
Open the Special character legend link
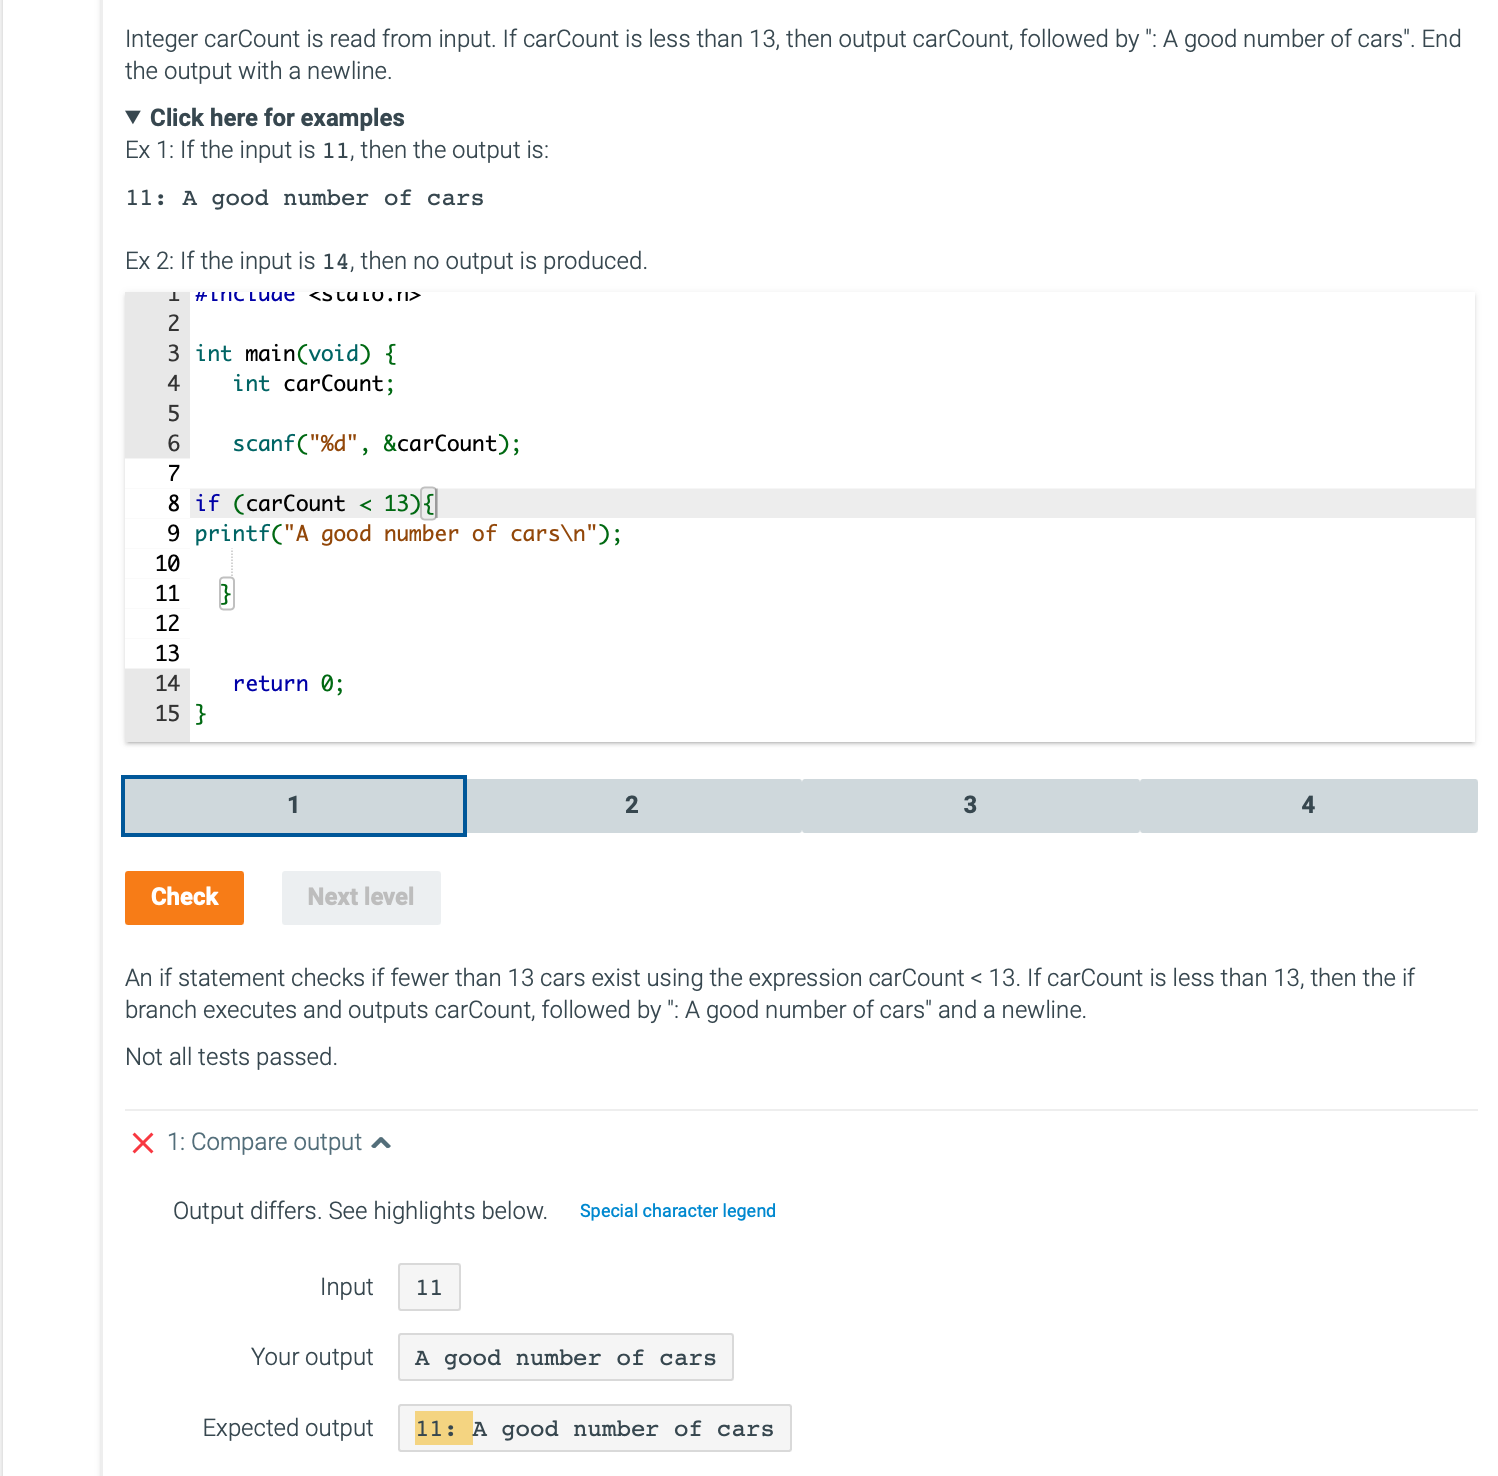pos(677,1210)
